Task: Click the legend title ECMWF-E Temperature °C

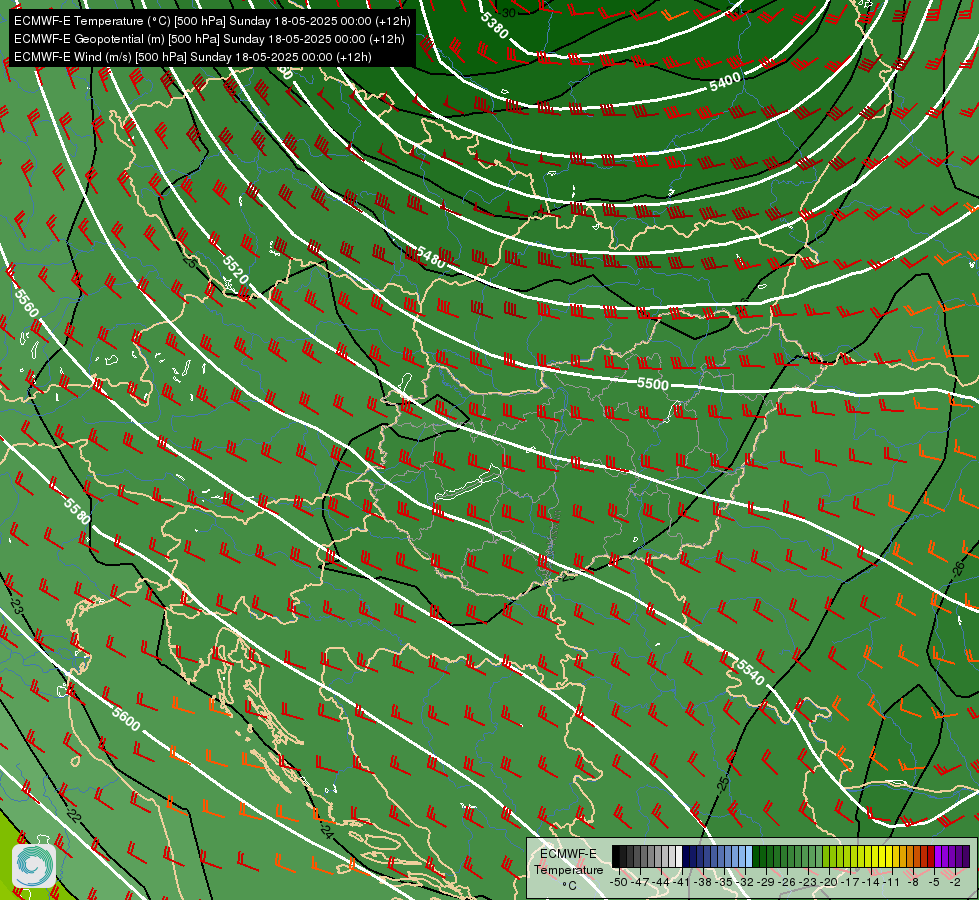Action: coord(568,869)
